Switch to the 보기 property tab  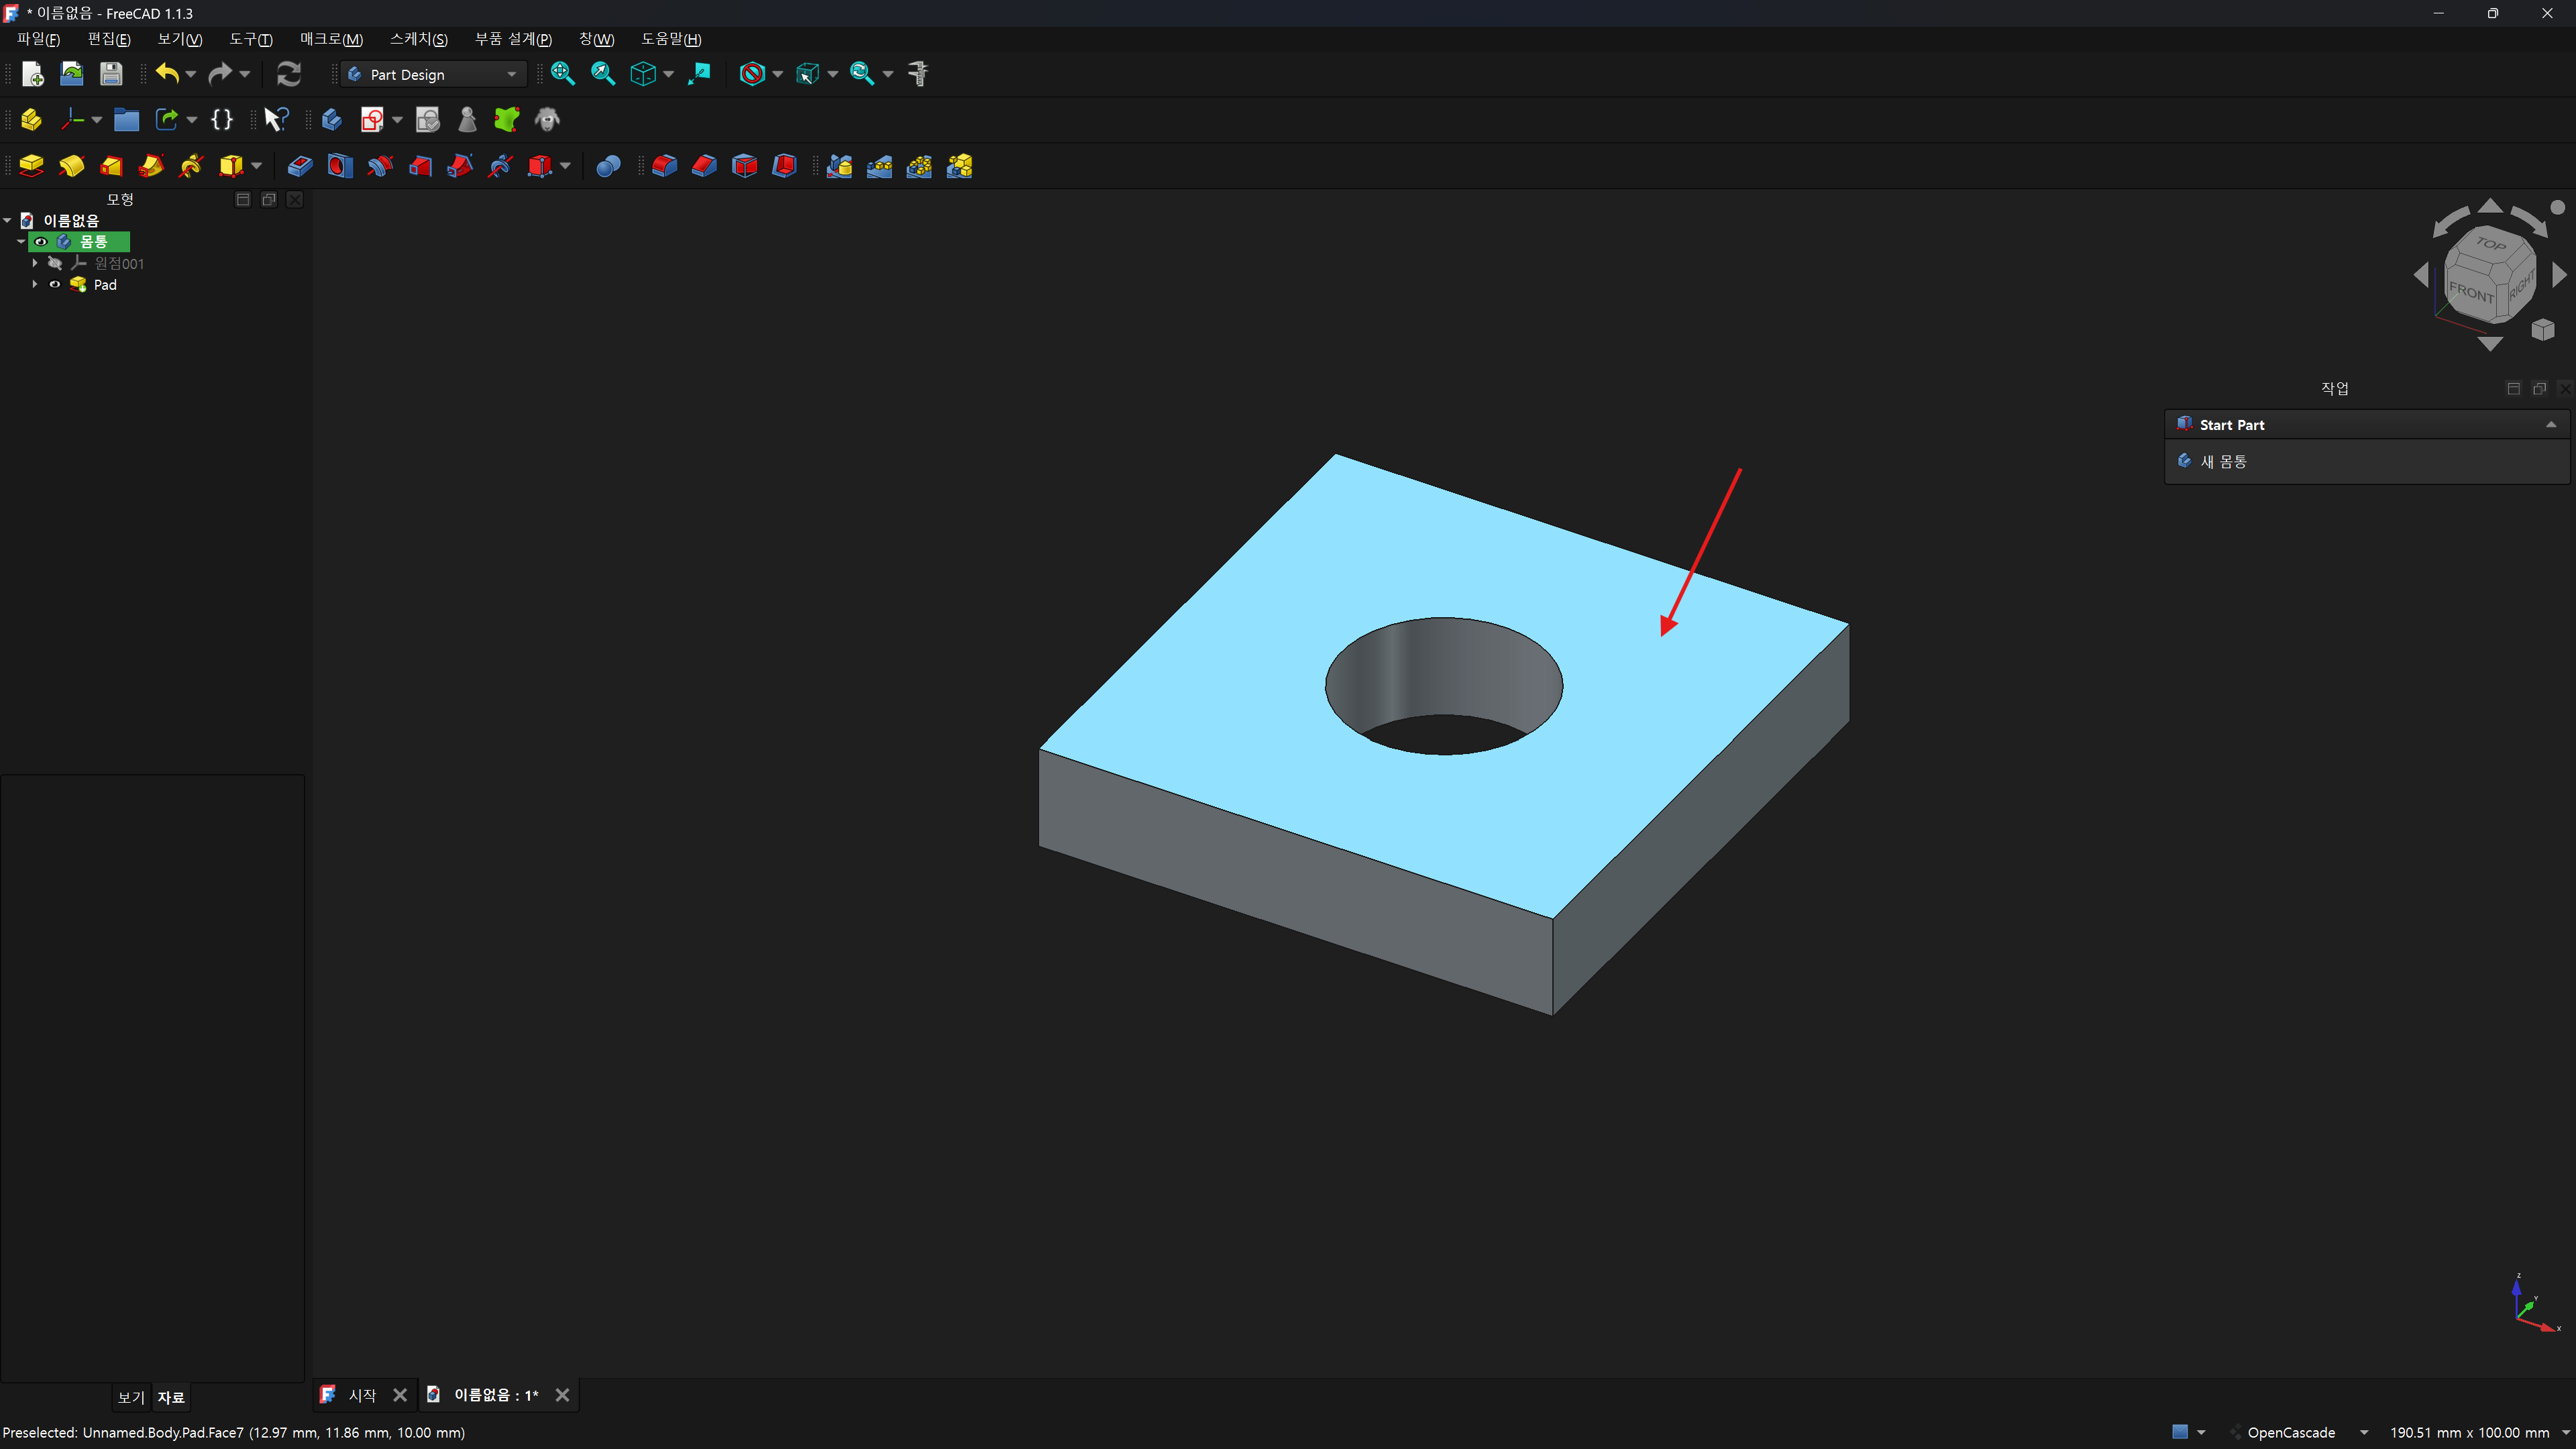[x=131, y=1397]
